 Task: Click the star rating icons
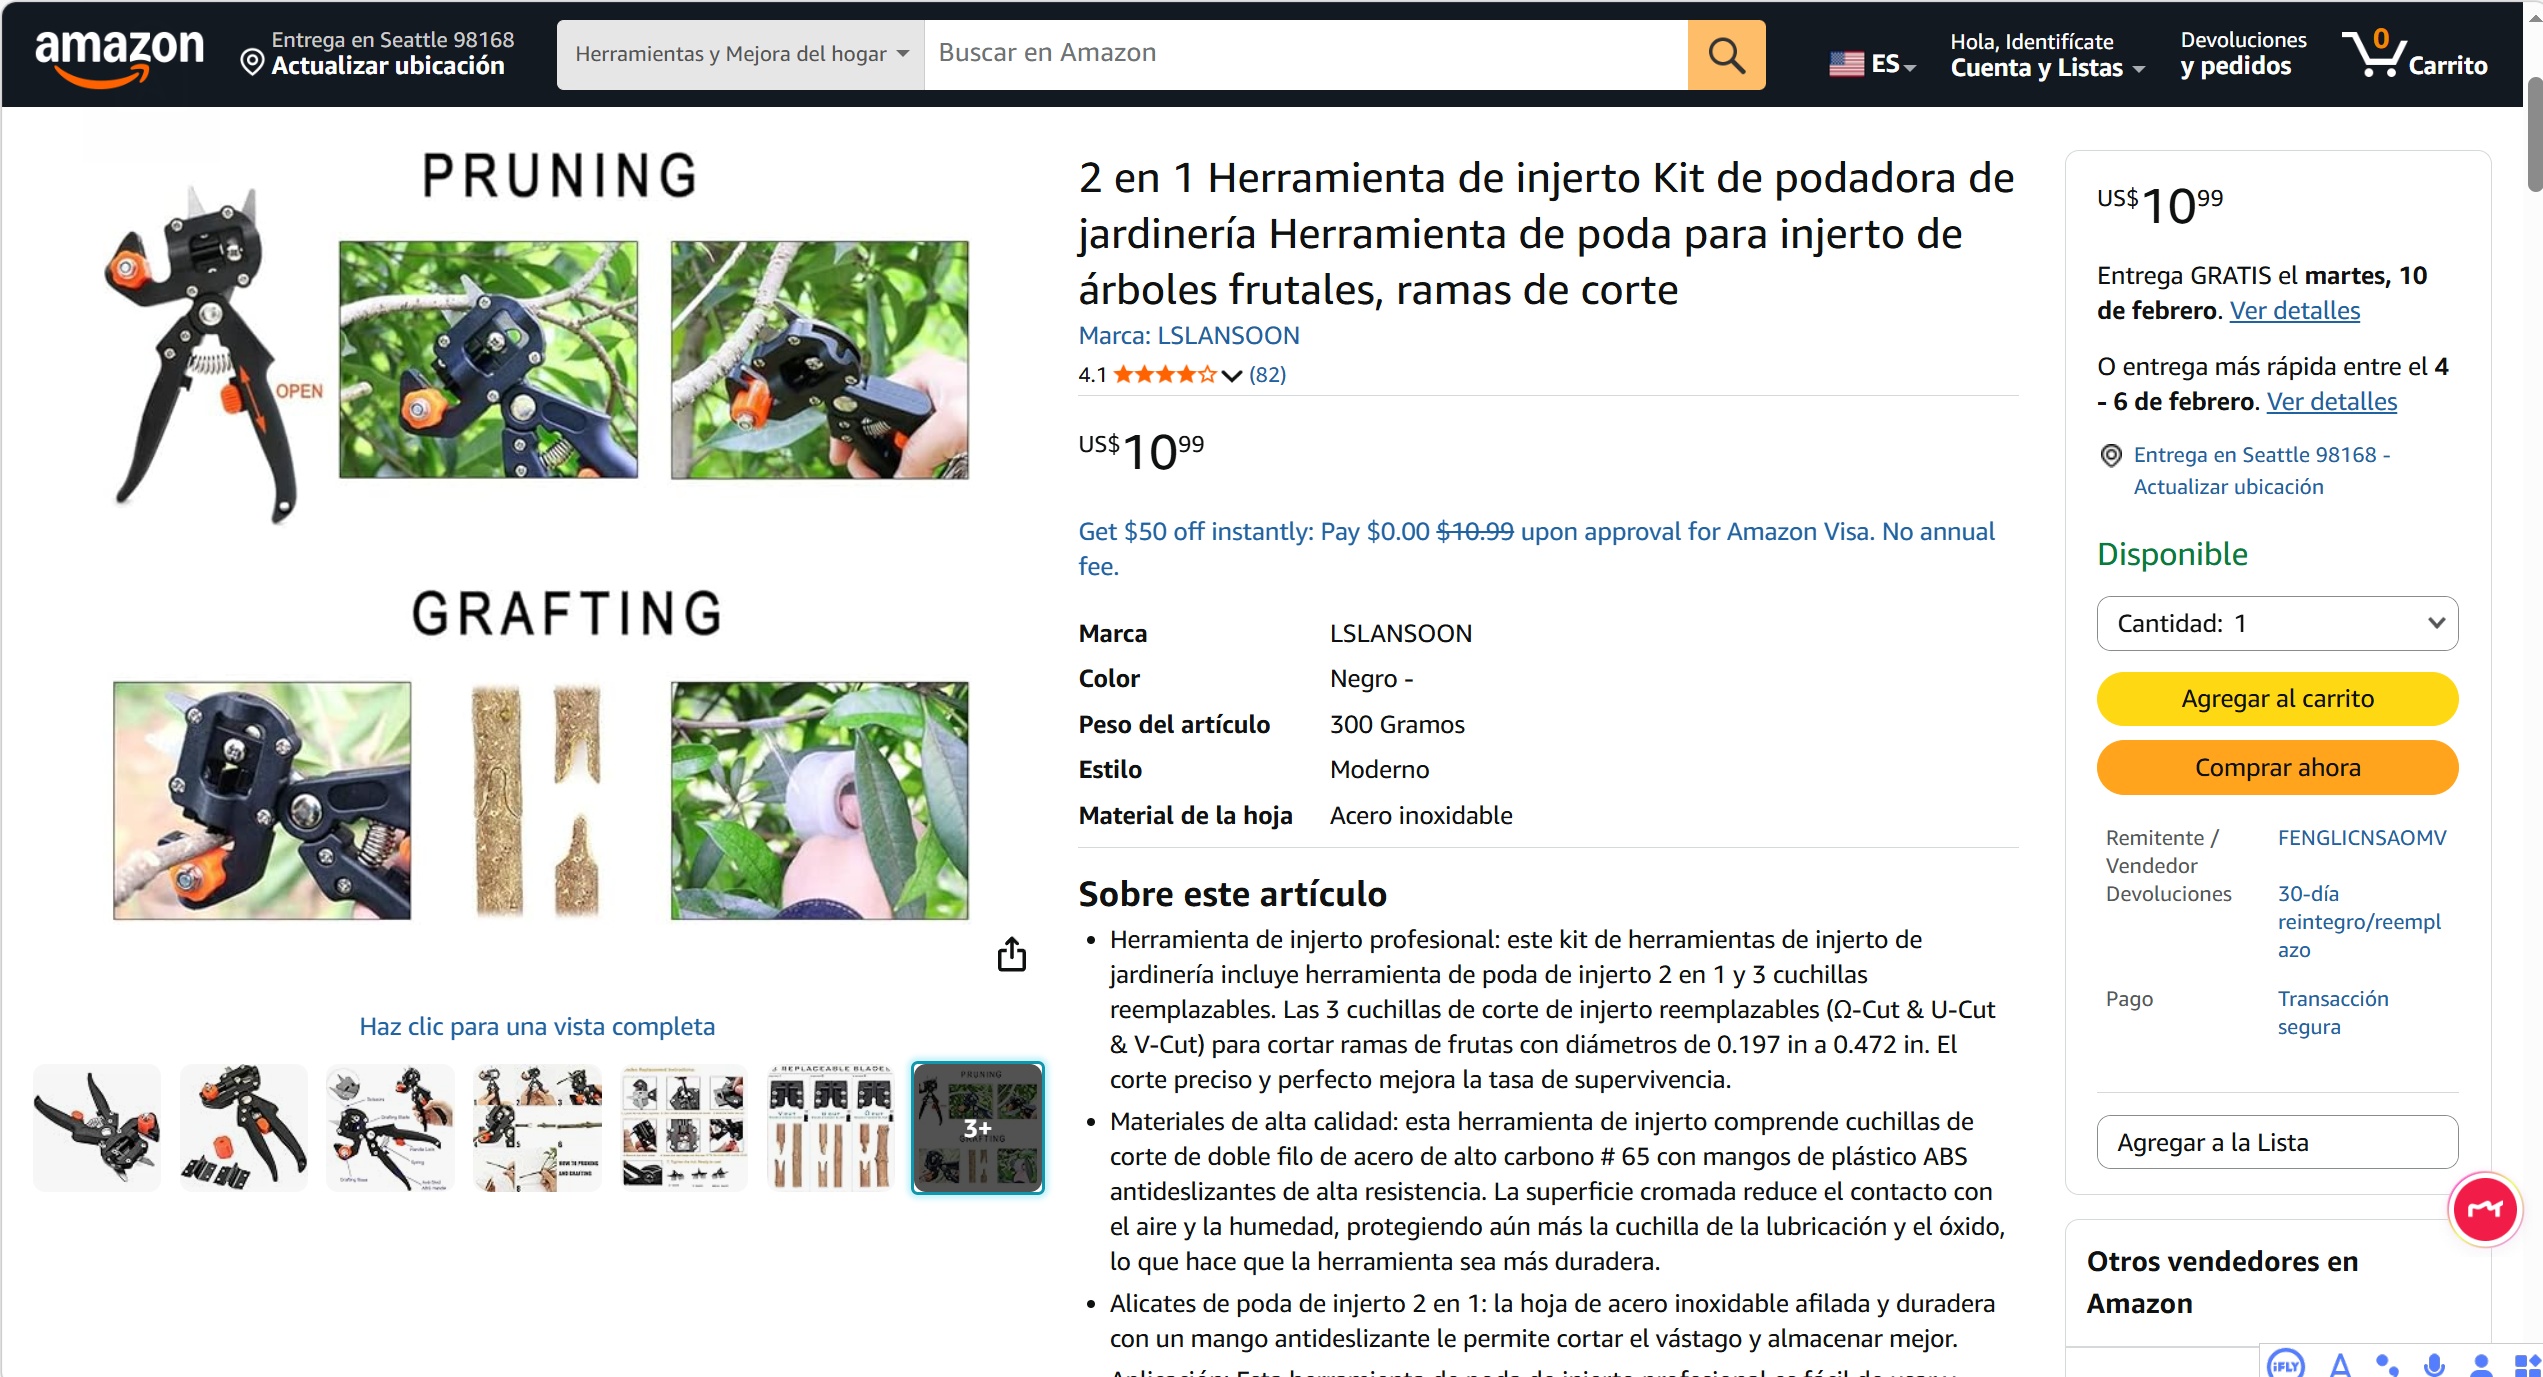tap(1165, 375)
